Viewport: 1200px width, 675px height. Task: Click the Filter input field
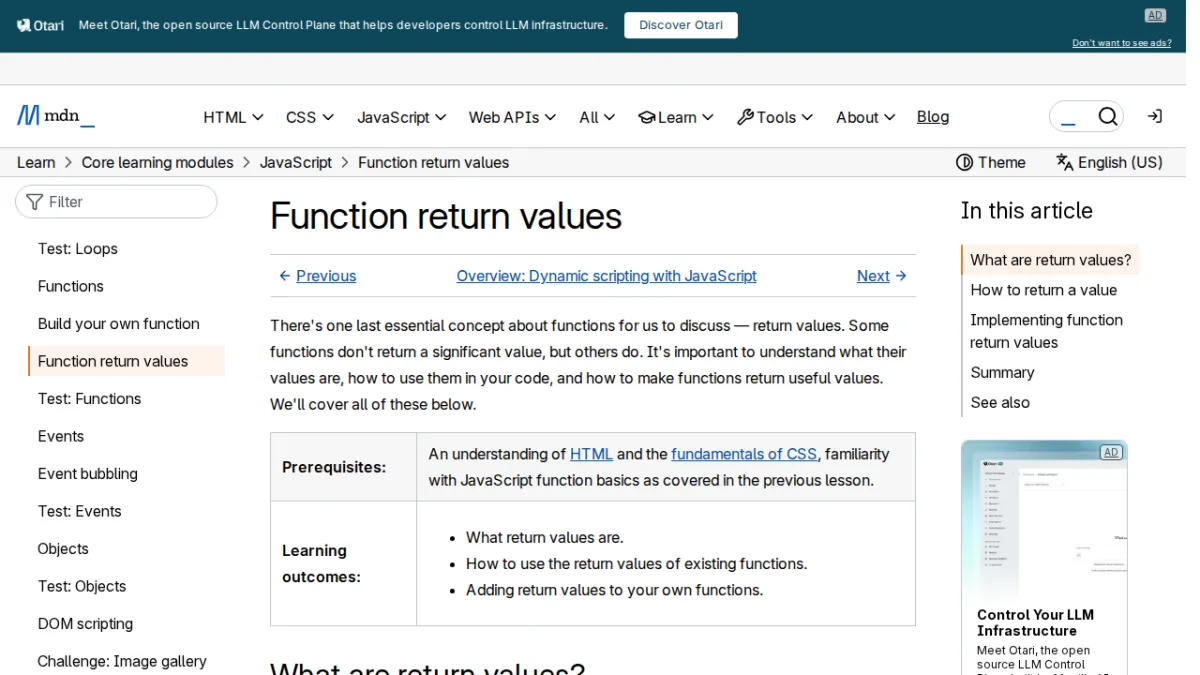116,202
